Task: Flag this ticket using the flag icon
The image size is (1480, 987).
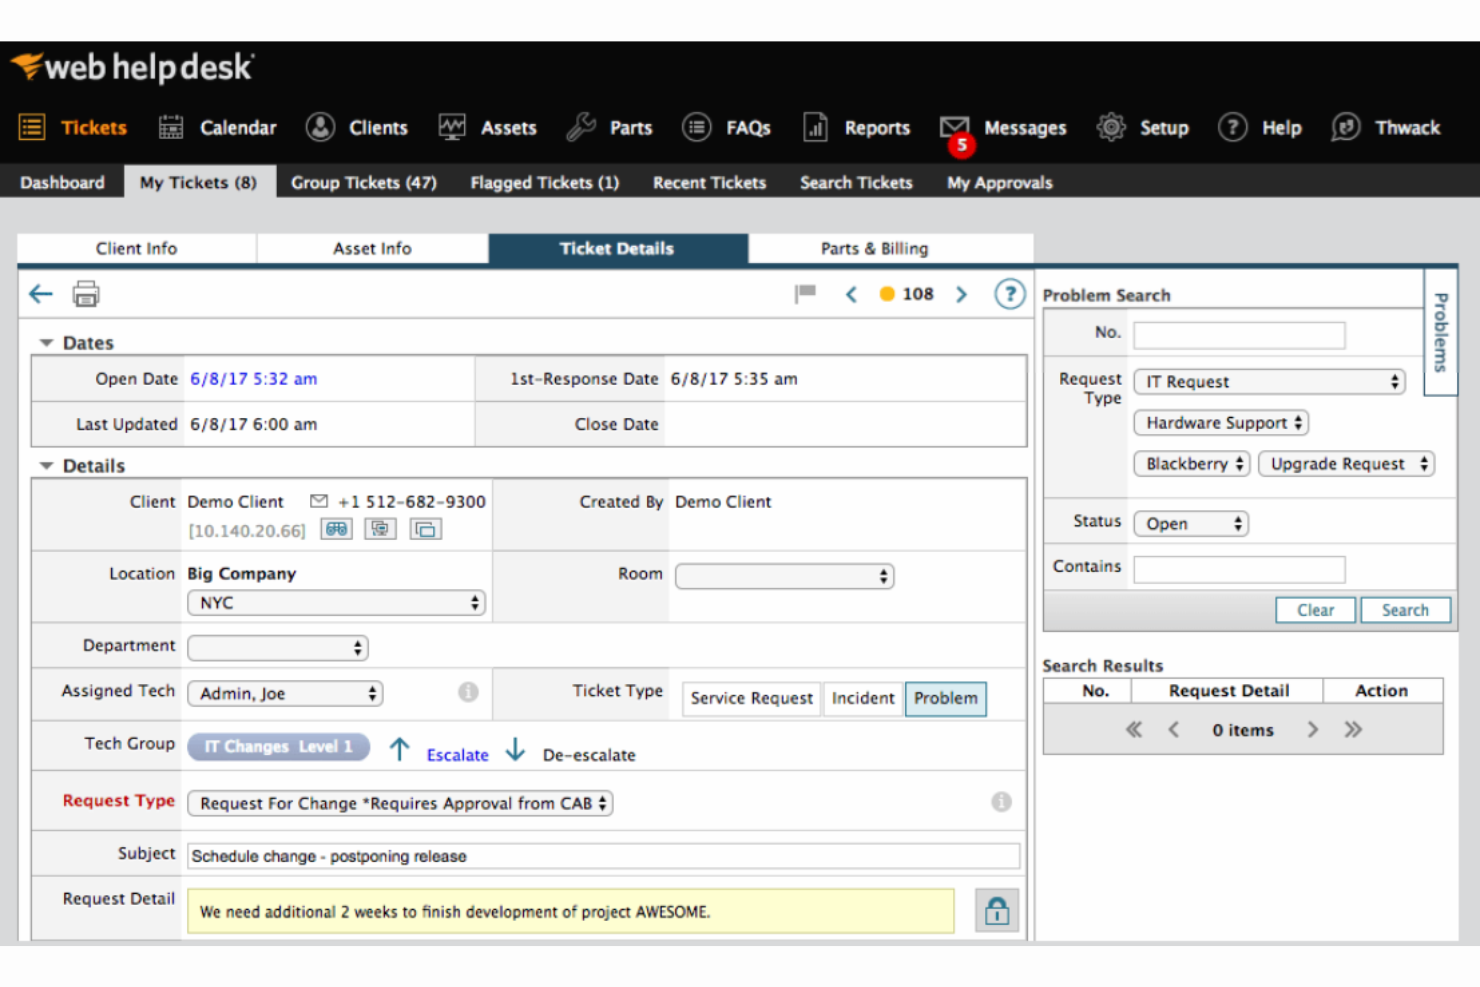Action: pos(806,293)
